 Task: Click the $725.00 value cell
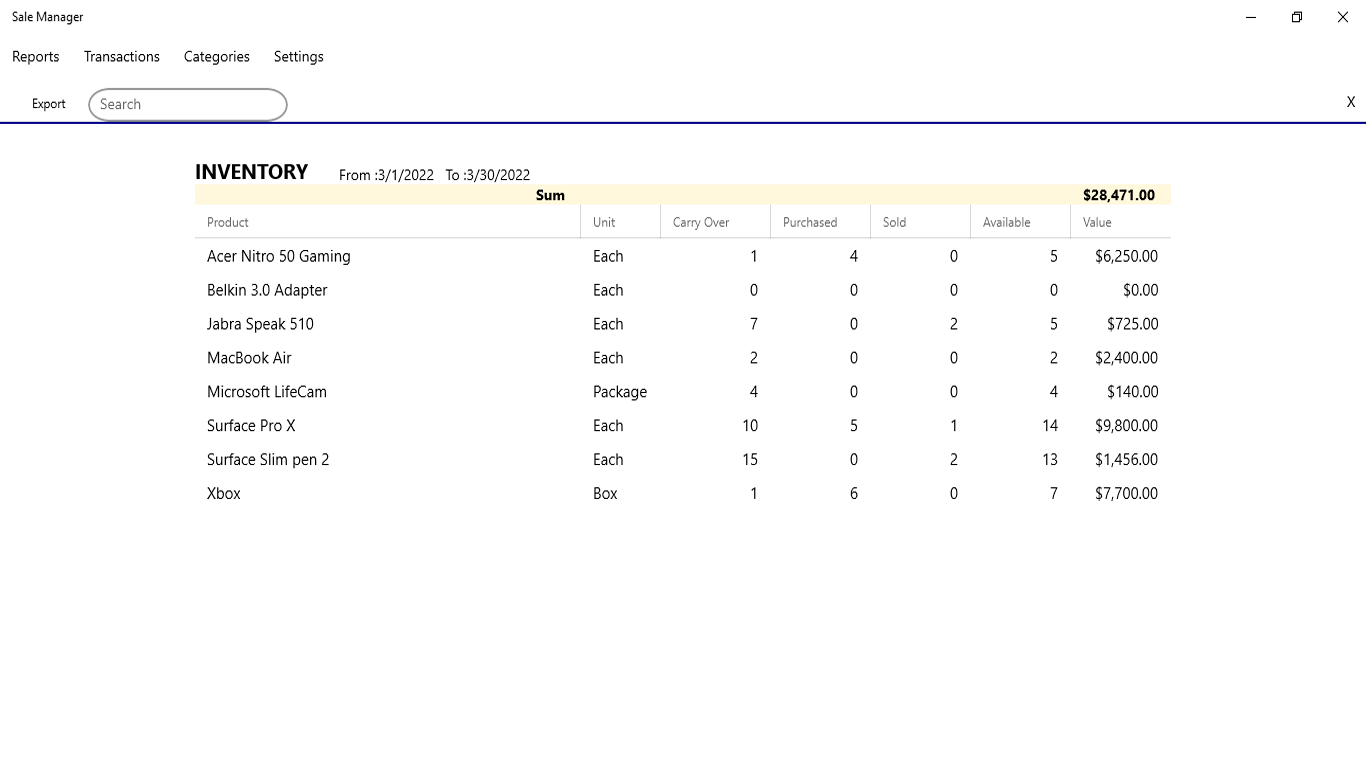(x=1133, y=324)
